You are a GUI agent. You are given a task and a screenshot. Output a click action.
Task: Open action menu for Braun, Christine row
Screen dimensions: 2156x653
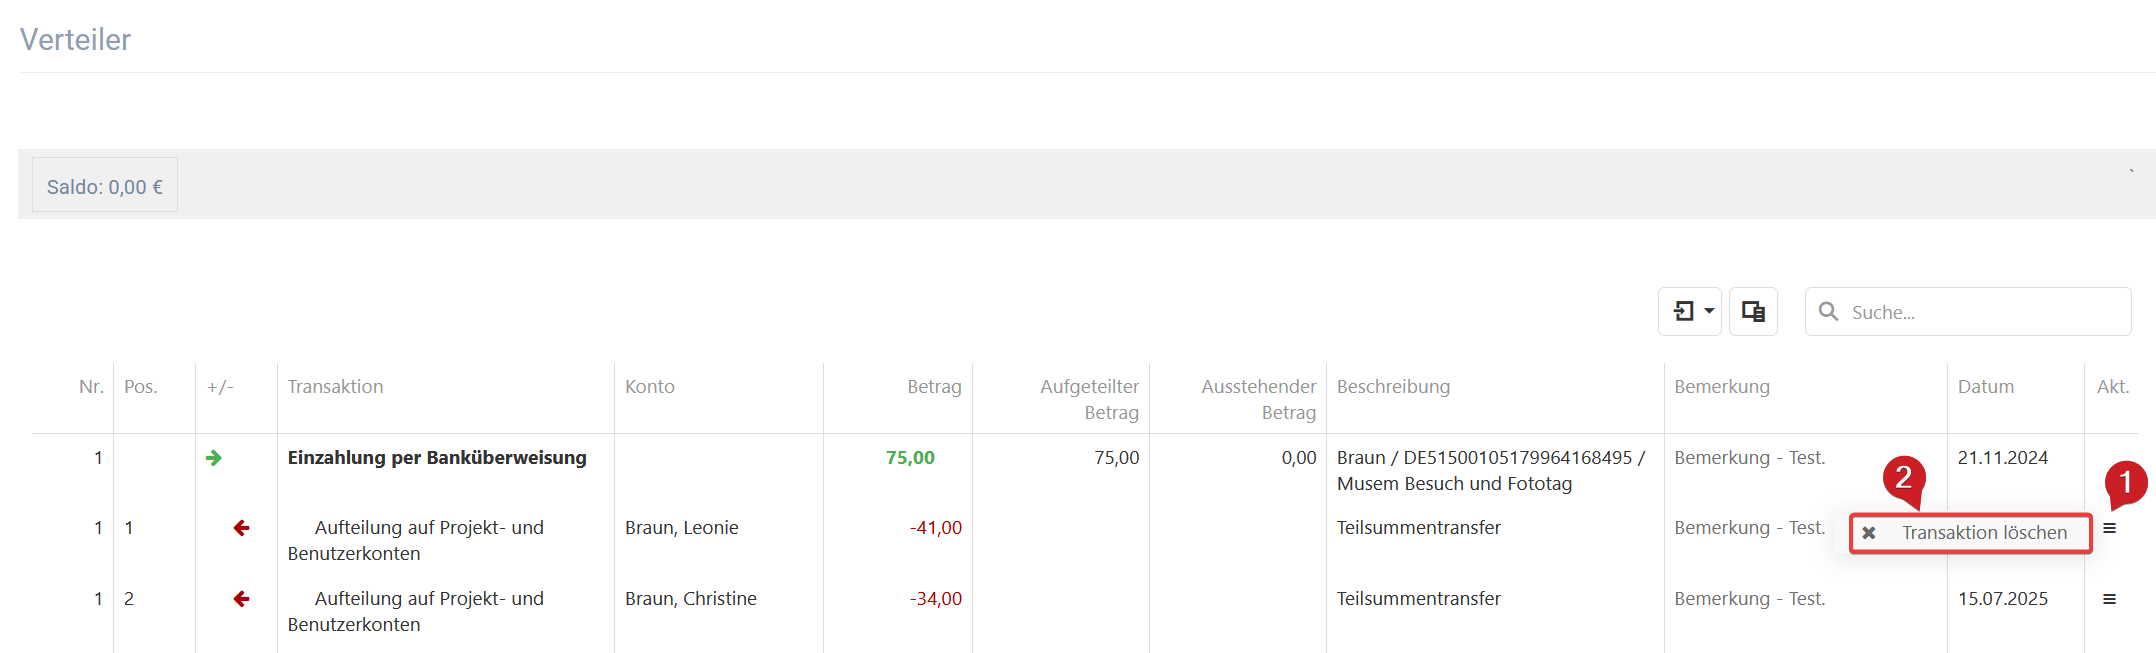pos(2109,599)
